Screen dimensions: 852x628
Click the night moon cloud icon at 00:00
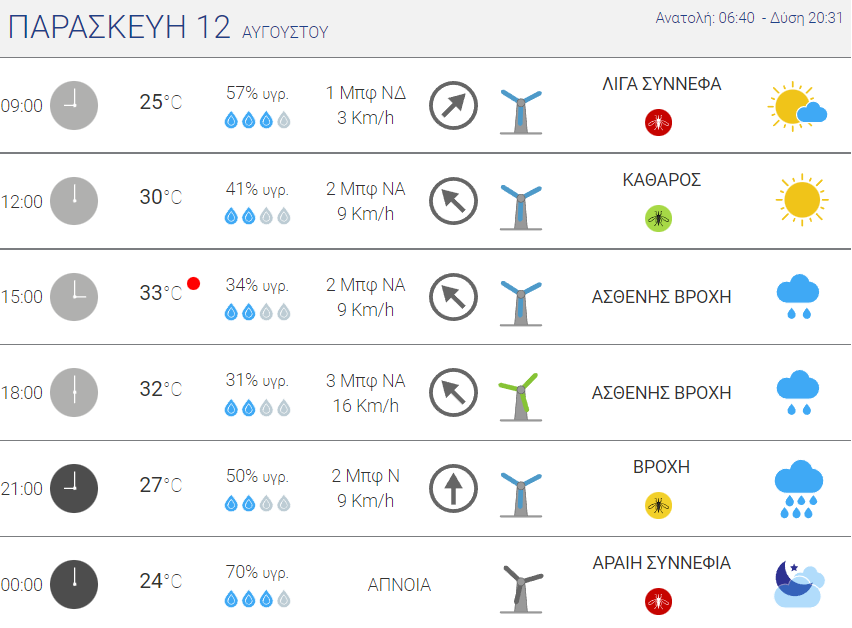[798, 585]
